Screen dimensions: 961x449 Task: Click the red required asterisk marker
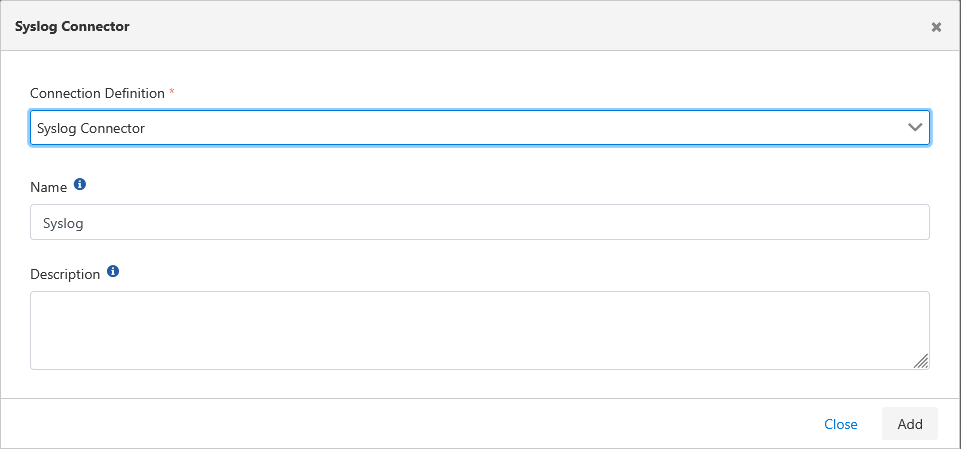pos(171,92)
